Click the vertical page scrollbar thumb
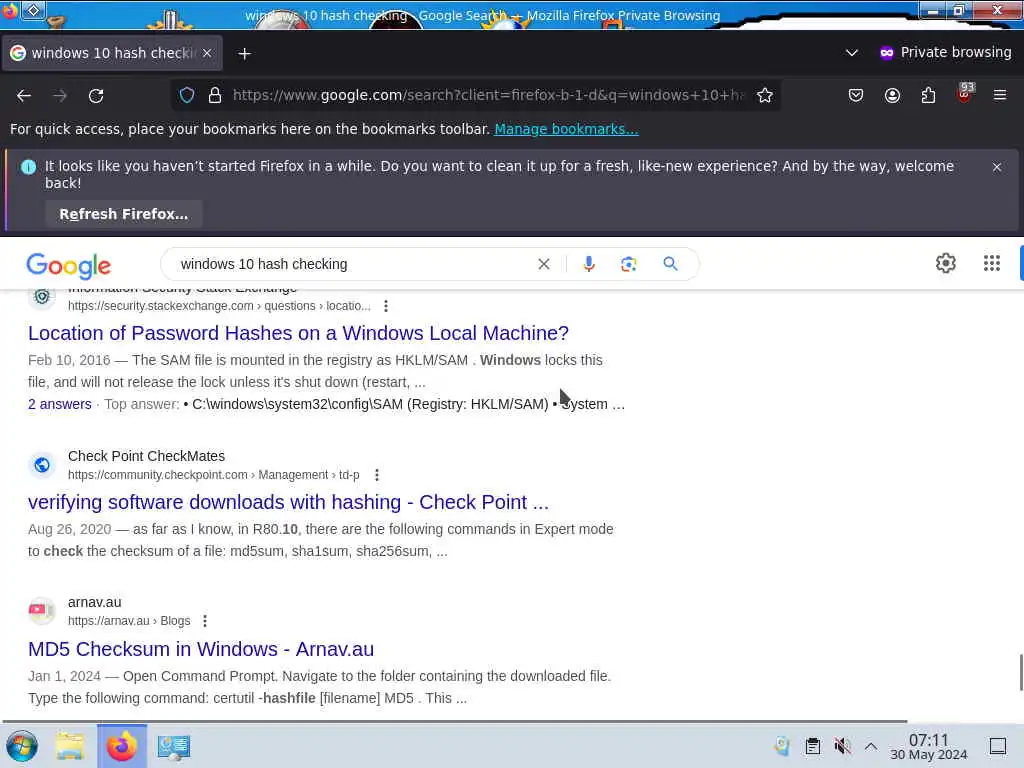Viewport: 1024px width, 768px height. point(1021,672)
